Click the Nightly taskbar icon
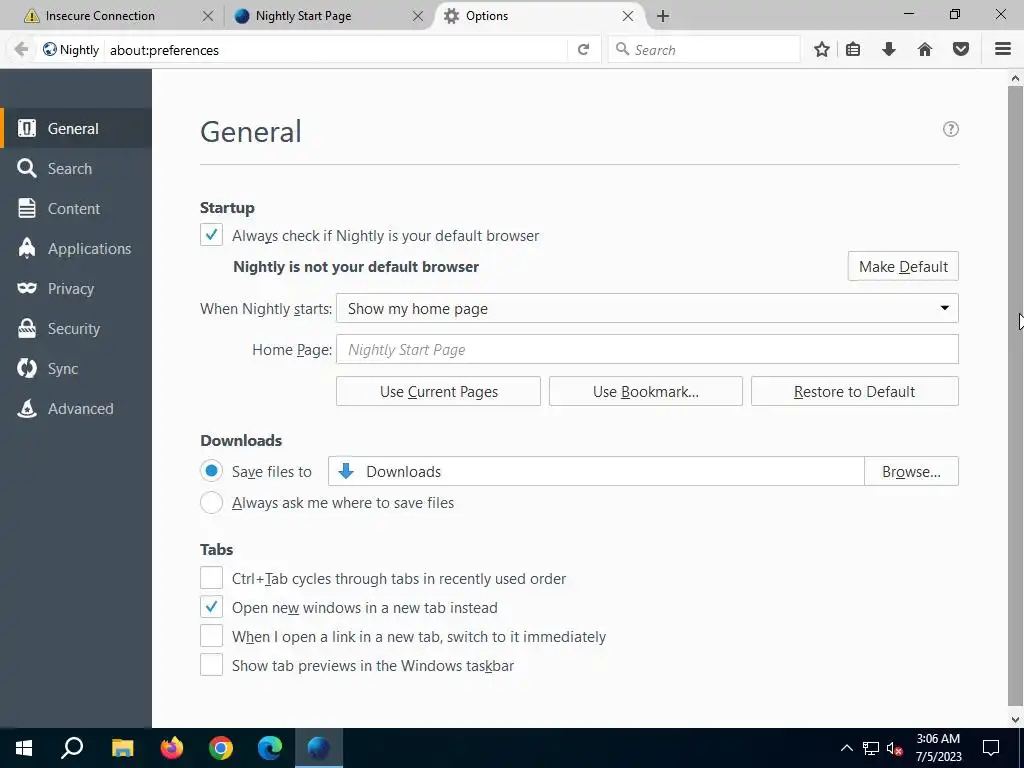 pyautogui.click(x=319, y=748)
